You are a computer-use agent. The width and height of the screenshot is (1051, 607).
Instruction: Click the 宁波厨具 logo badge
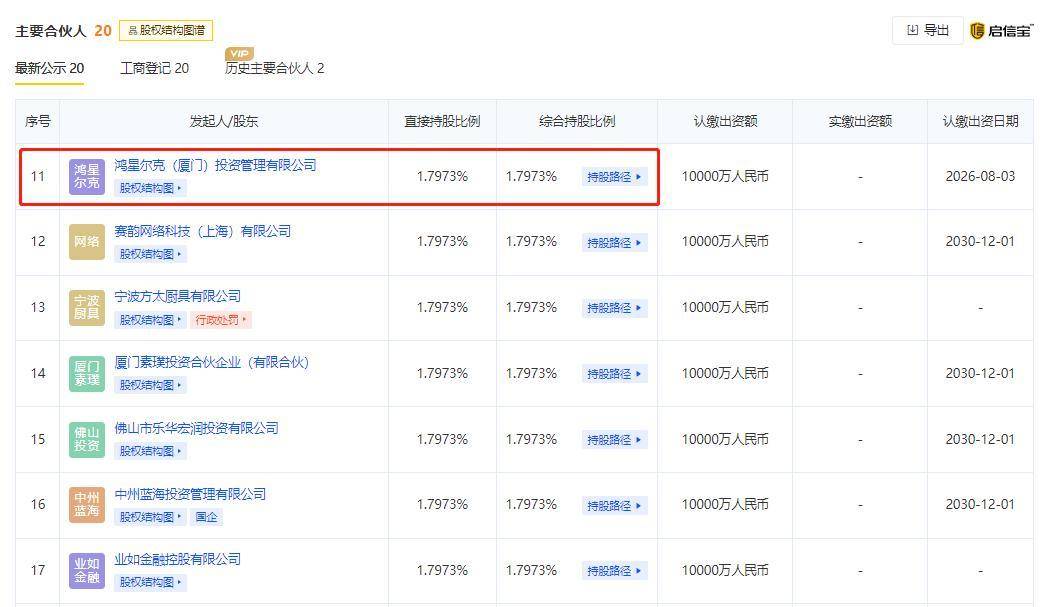tap(87, 308)
